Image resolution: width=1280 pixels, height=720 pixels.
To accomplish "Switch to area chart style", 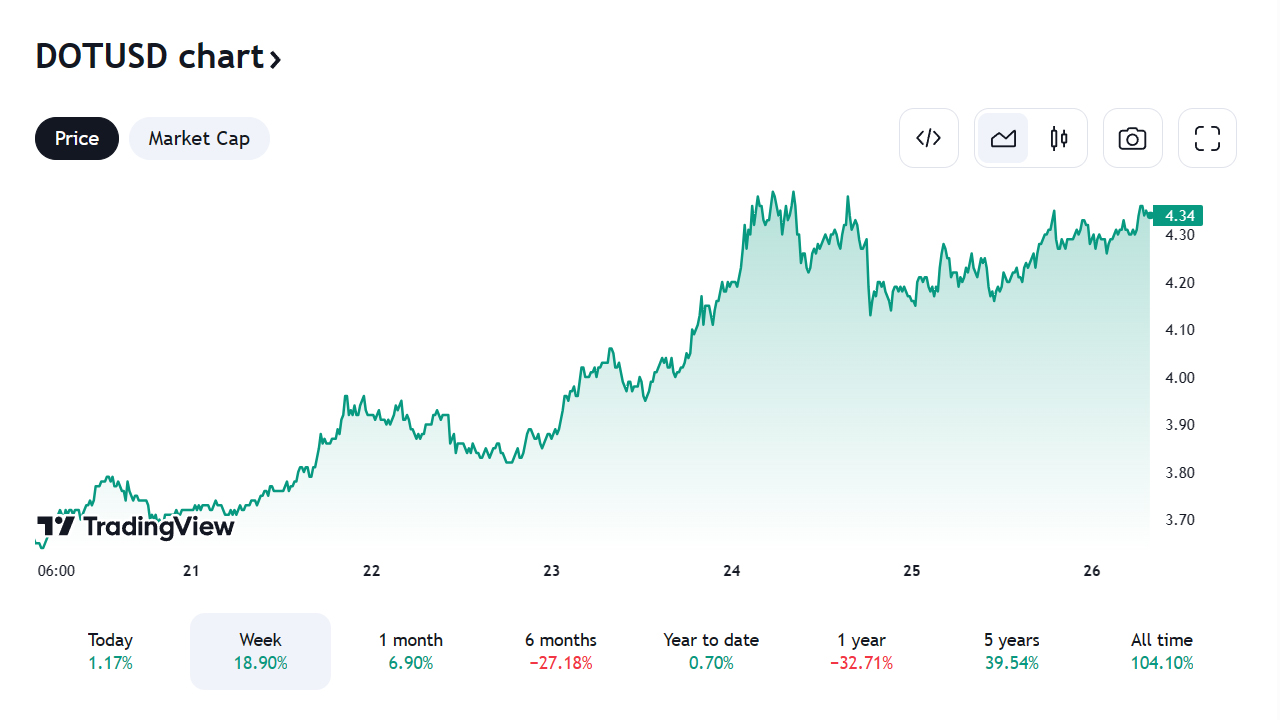I will coord(1003,138).
